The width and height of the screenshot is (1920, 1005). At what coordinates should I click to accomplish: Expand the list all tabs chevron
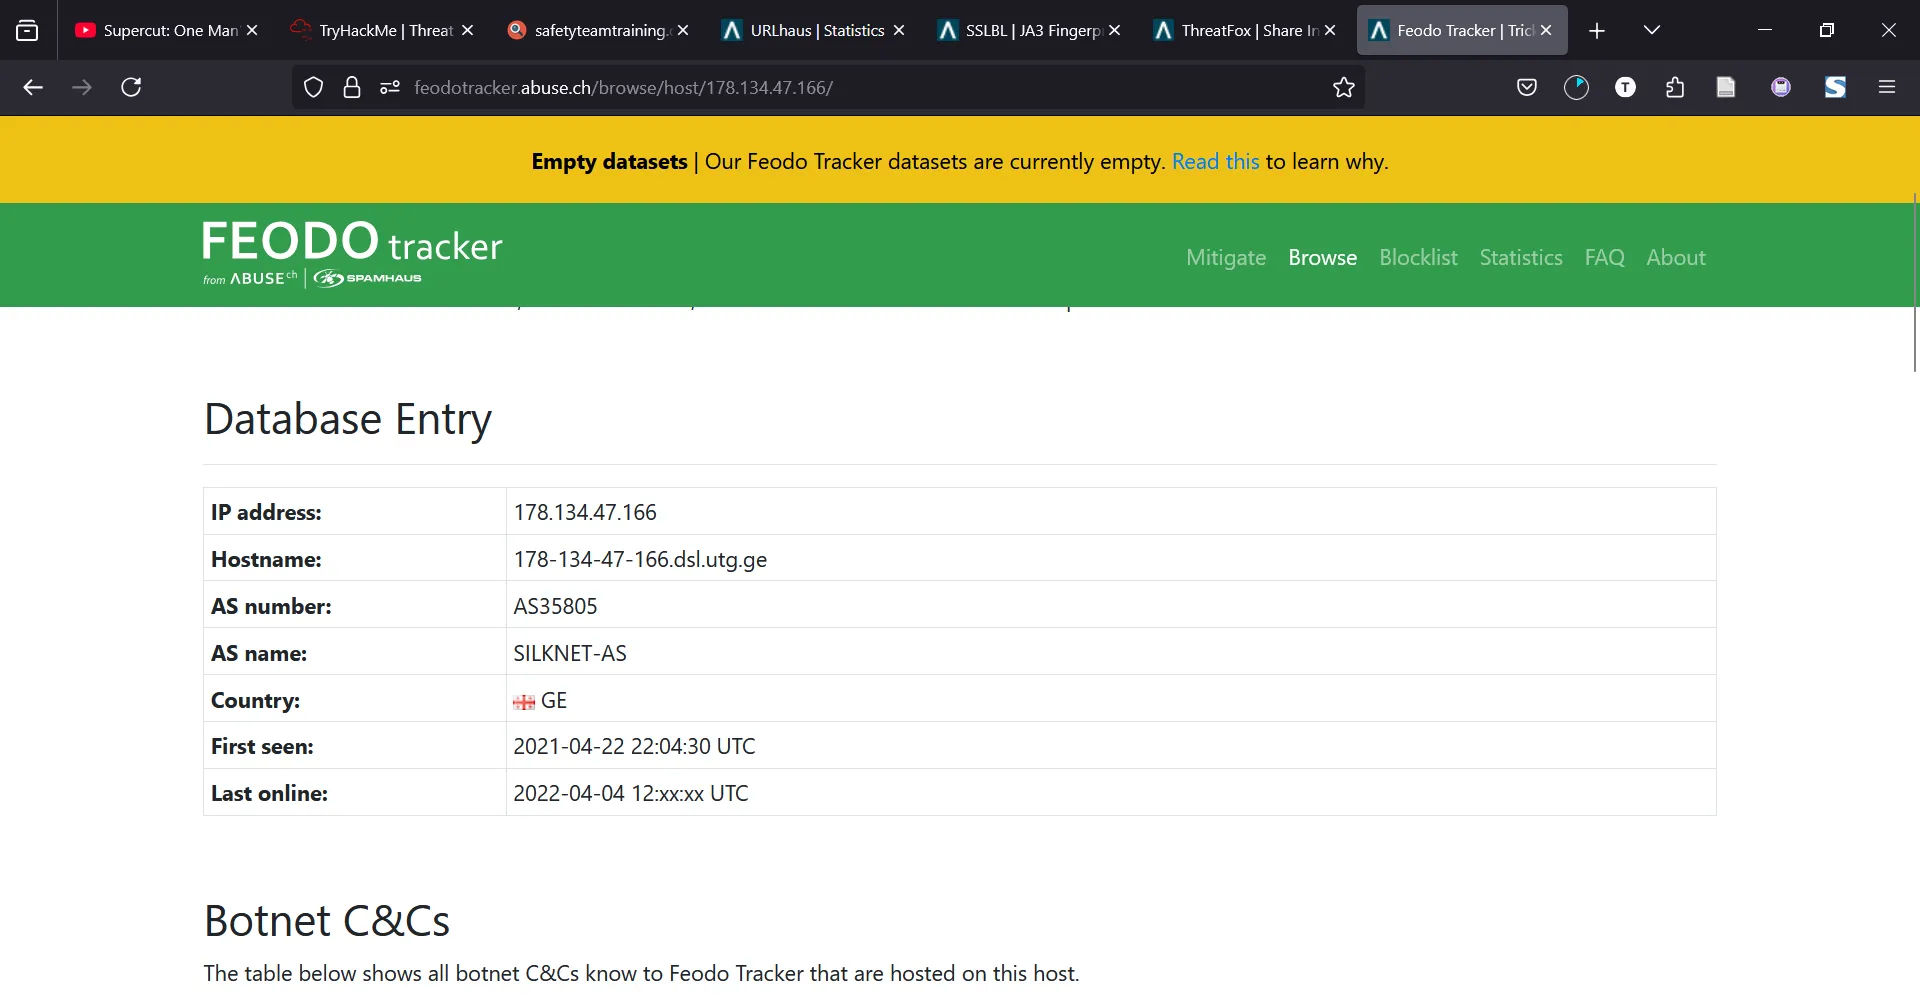(x=1652, y=30)
